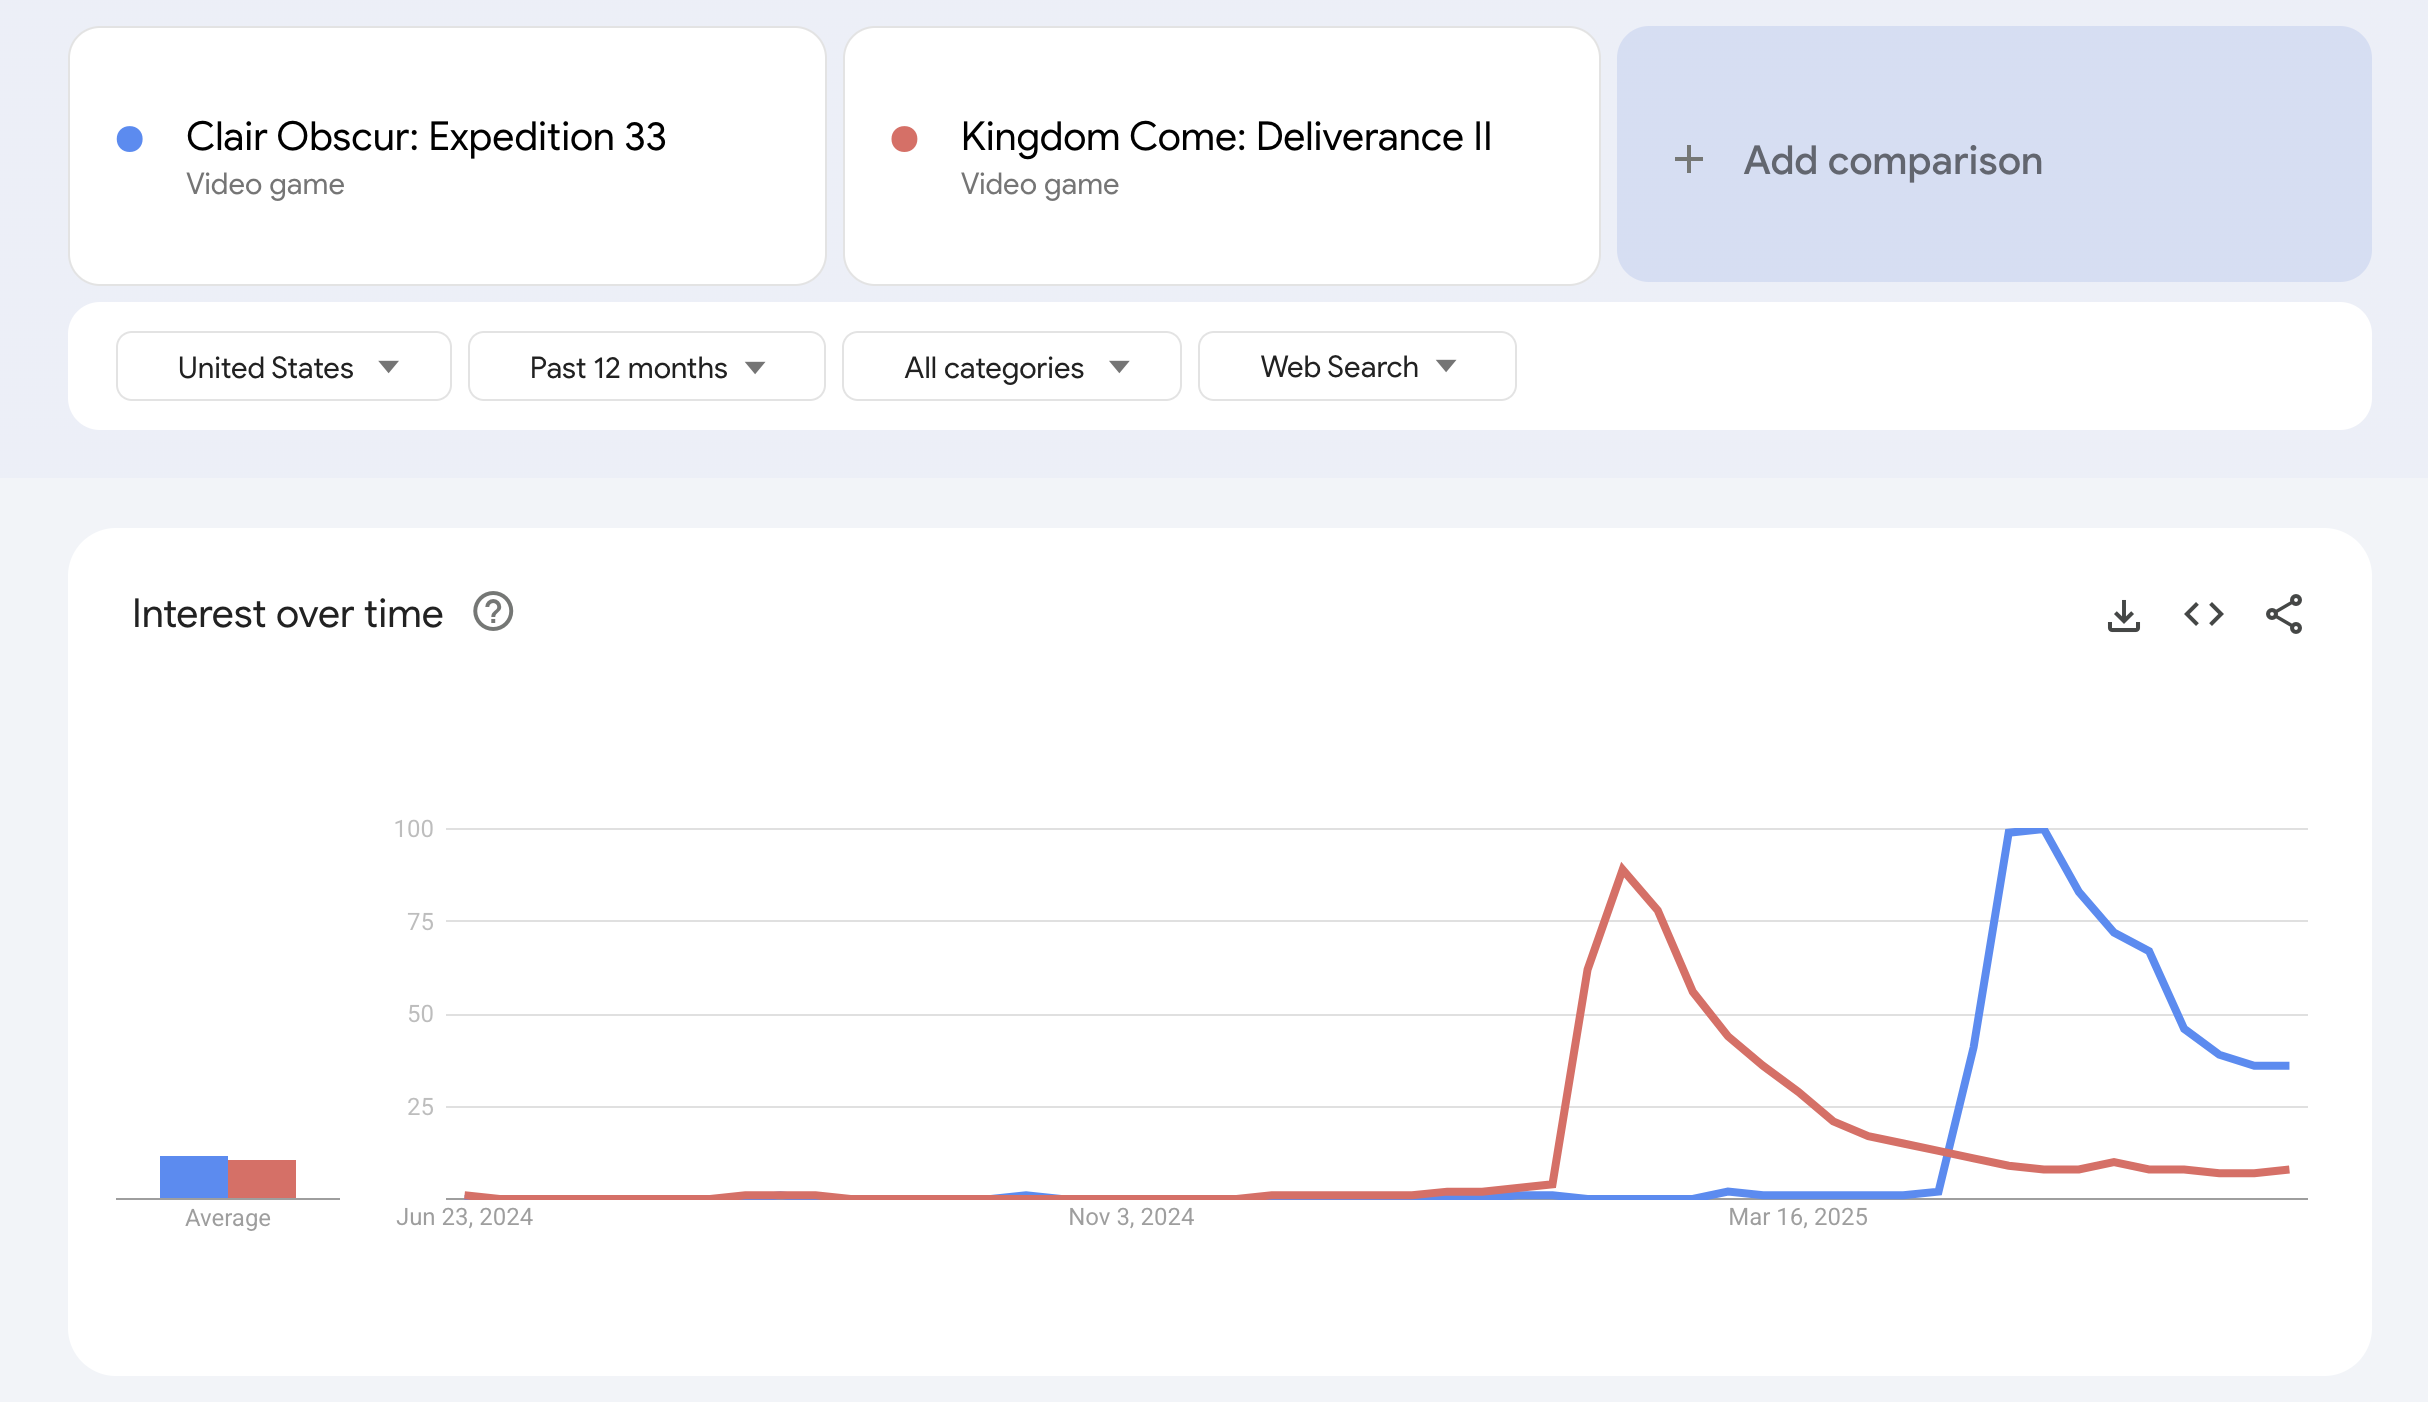Add a new comparison term

click(x=1994, y=155)
